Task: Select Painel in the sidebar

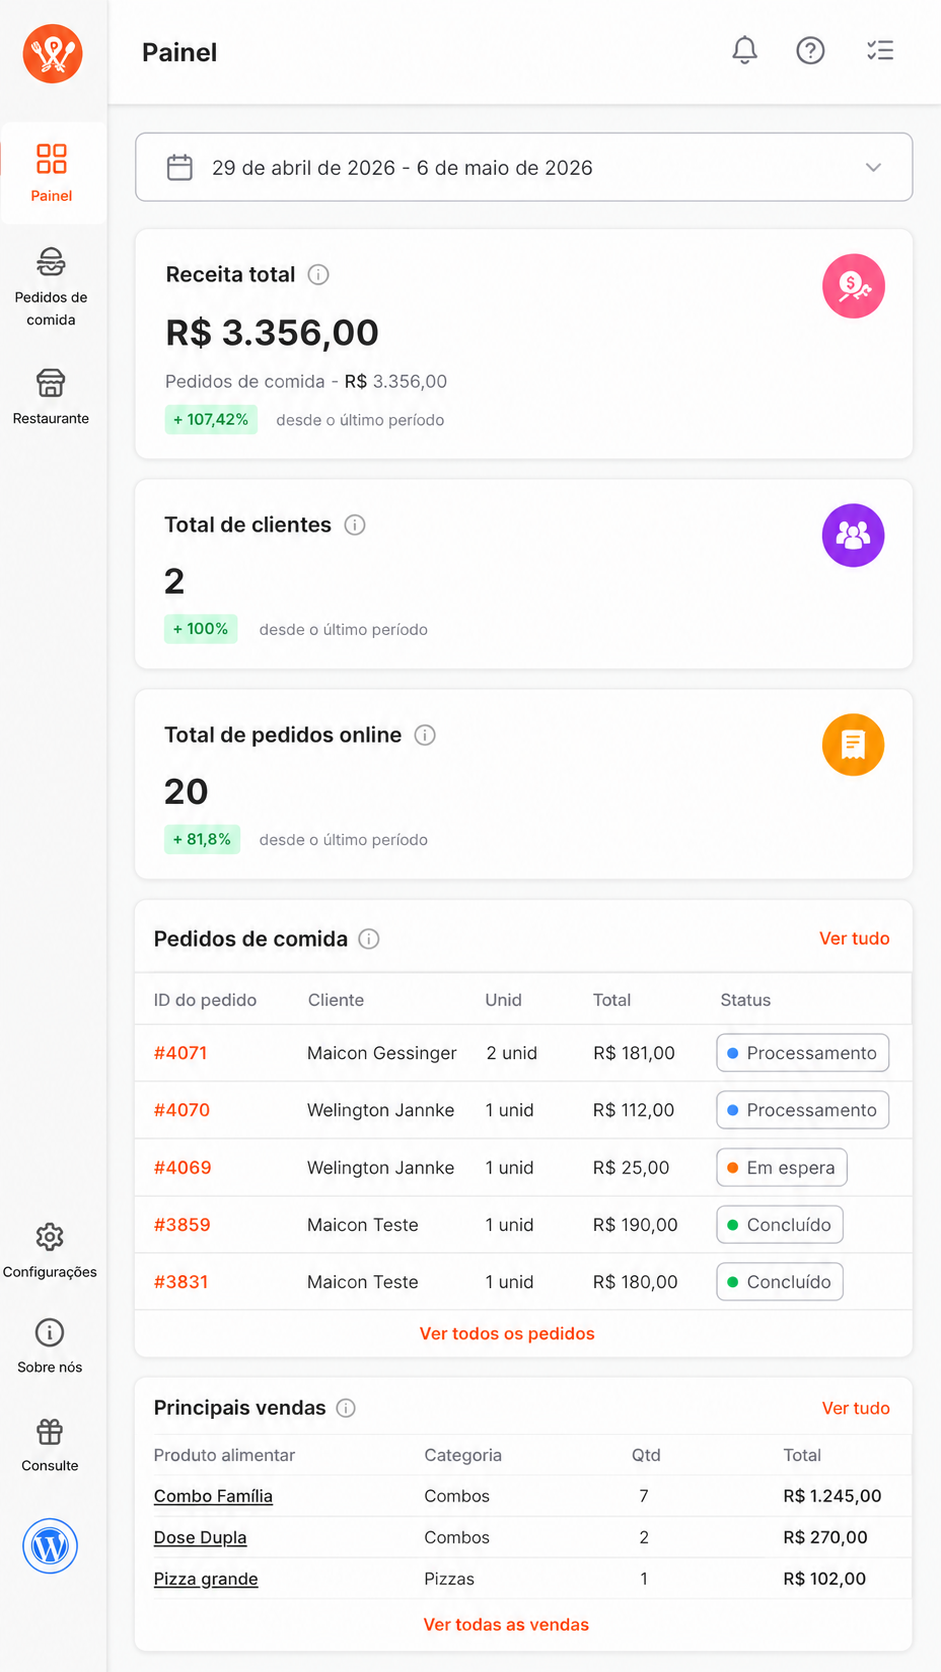Action: click(52, 172)
